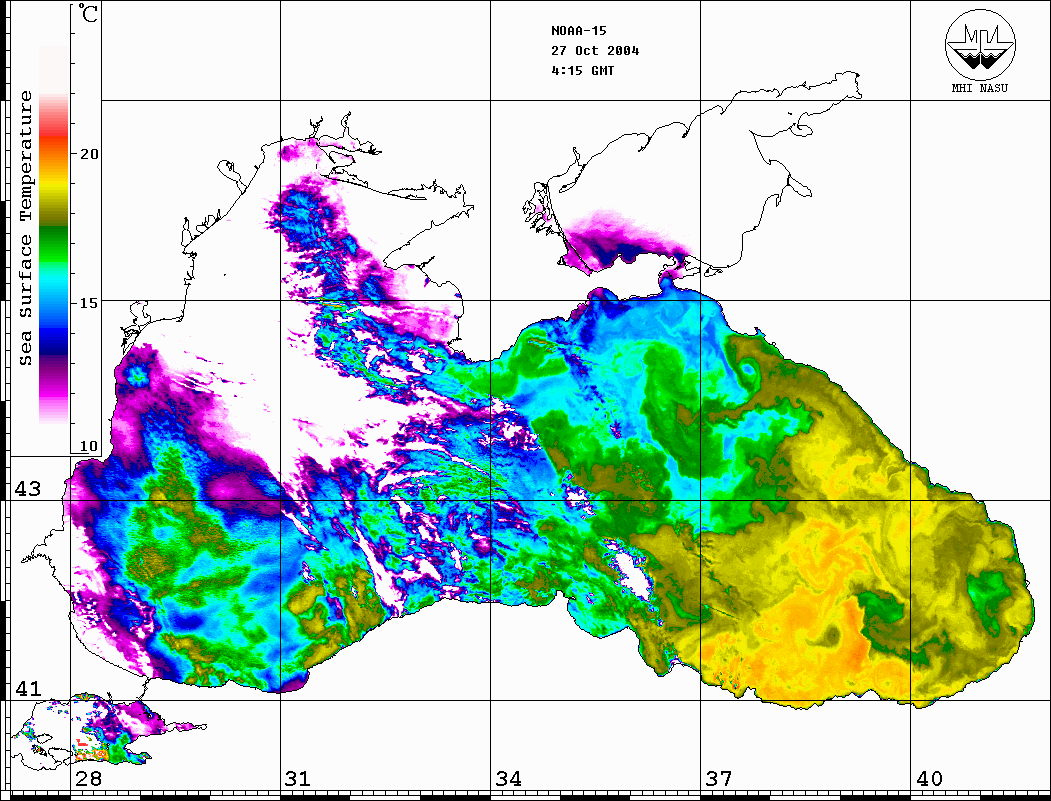Image resolution: width=1051 pixels, height=801 pixels.
Task: Click the longitude label 31
Action: pos(298,778)
